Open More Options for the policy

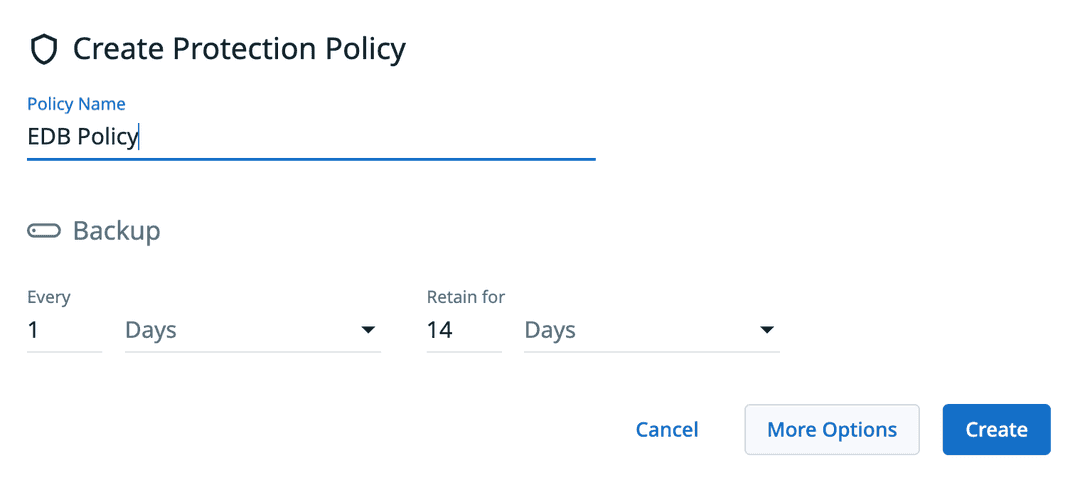click(x=832, y=430)
